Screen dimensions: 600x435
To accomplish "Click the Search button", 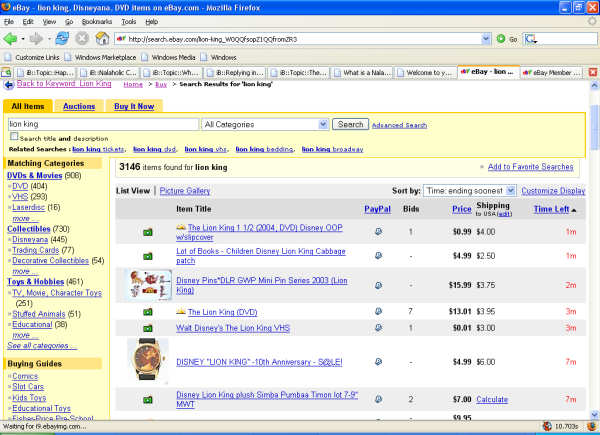I will click(350, 124).
